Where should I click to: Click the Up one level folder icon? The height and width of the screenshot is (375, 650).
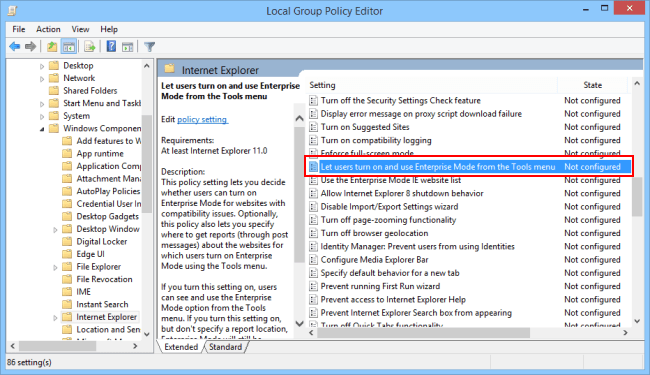(52, 46)
